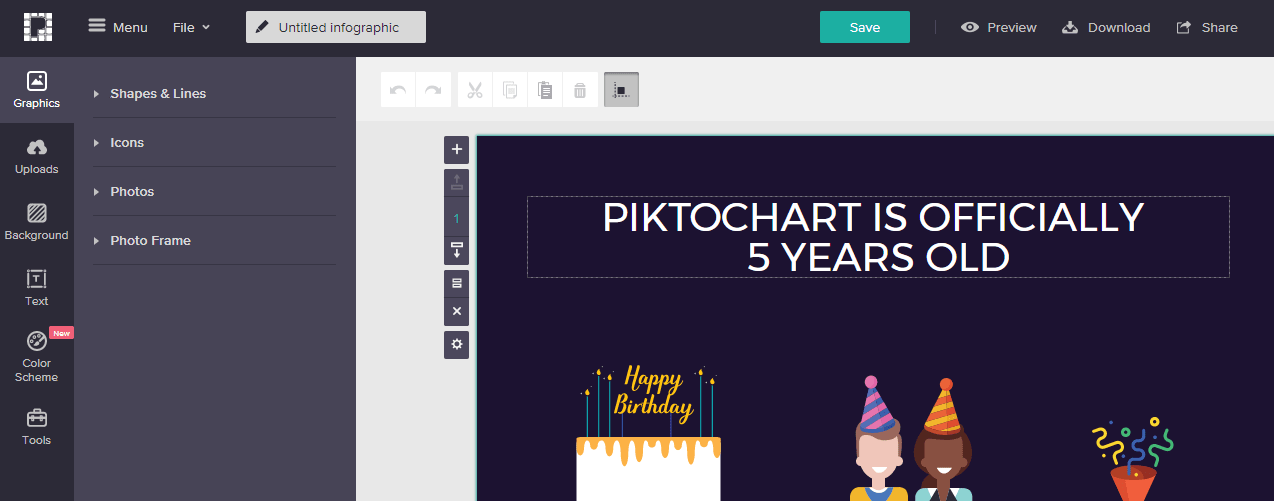Screen dimensions: 1274x501
Task: Click the green Save button
Action: click(865, 27)
